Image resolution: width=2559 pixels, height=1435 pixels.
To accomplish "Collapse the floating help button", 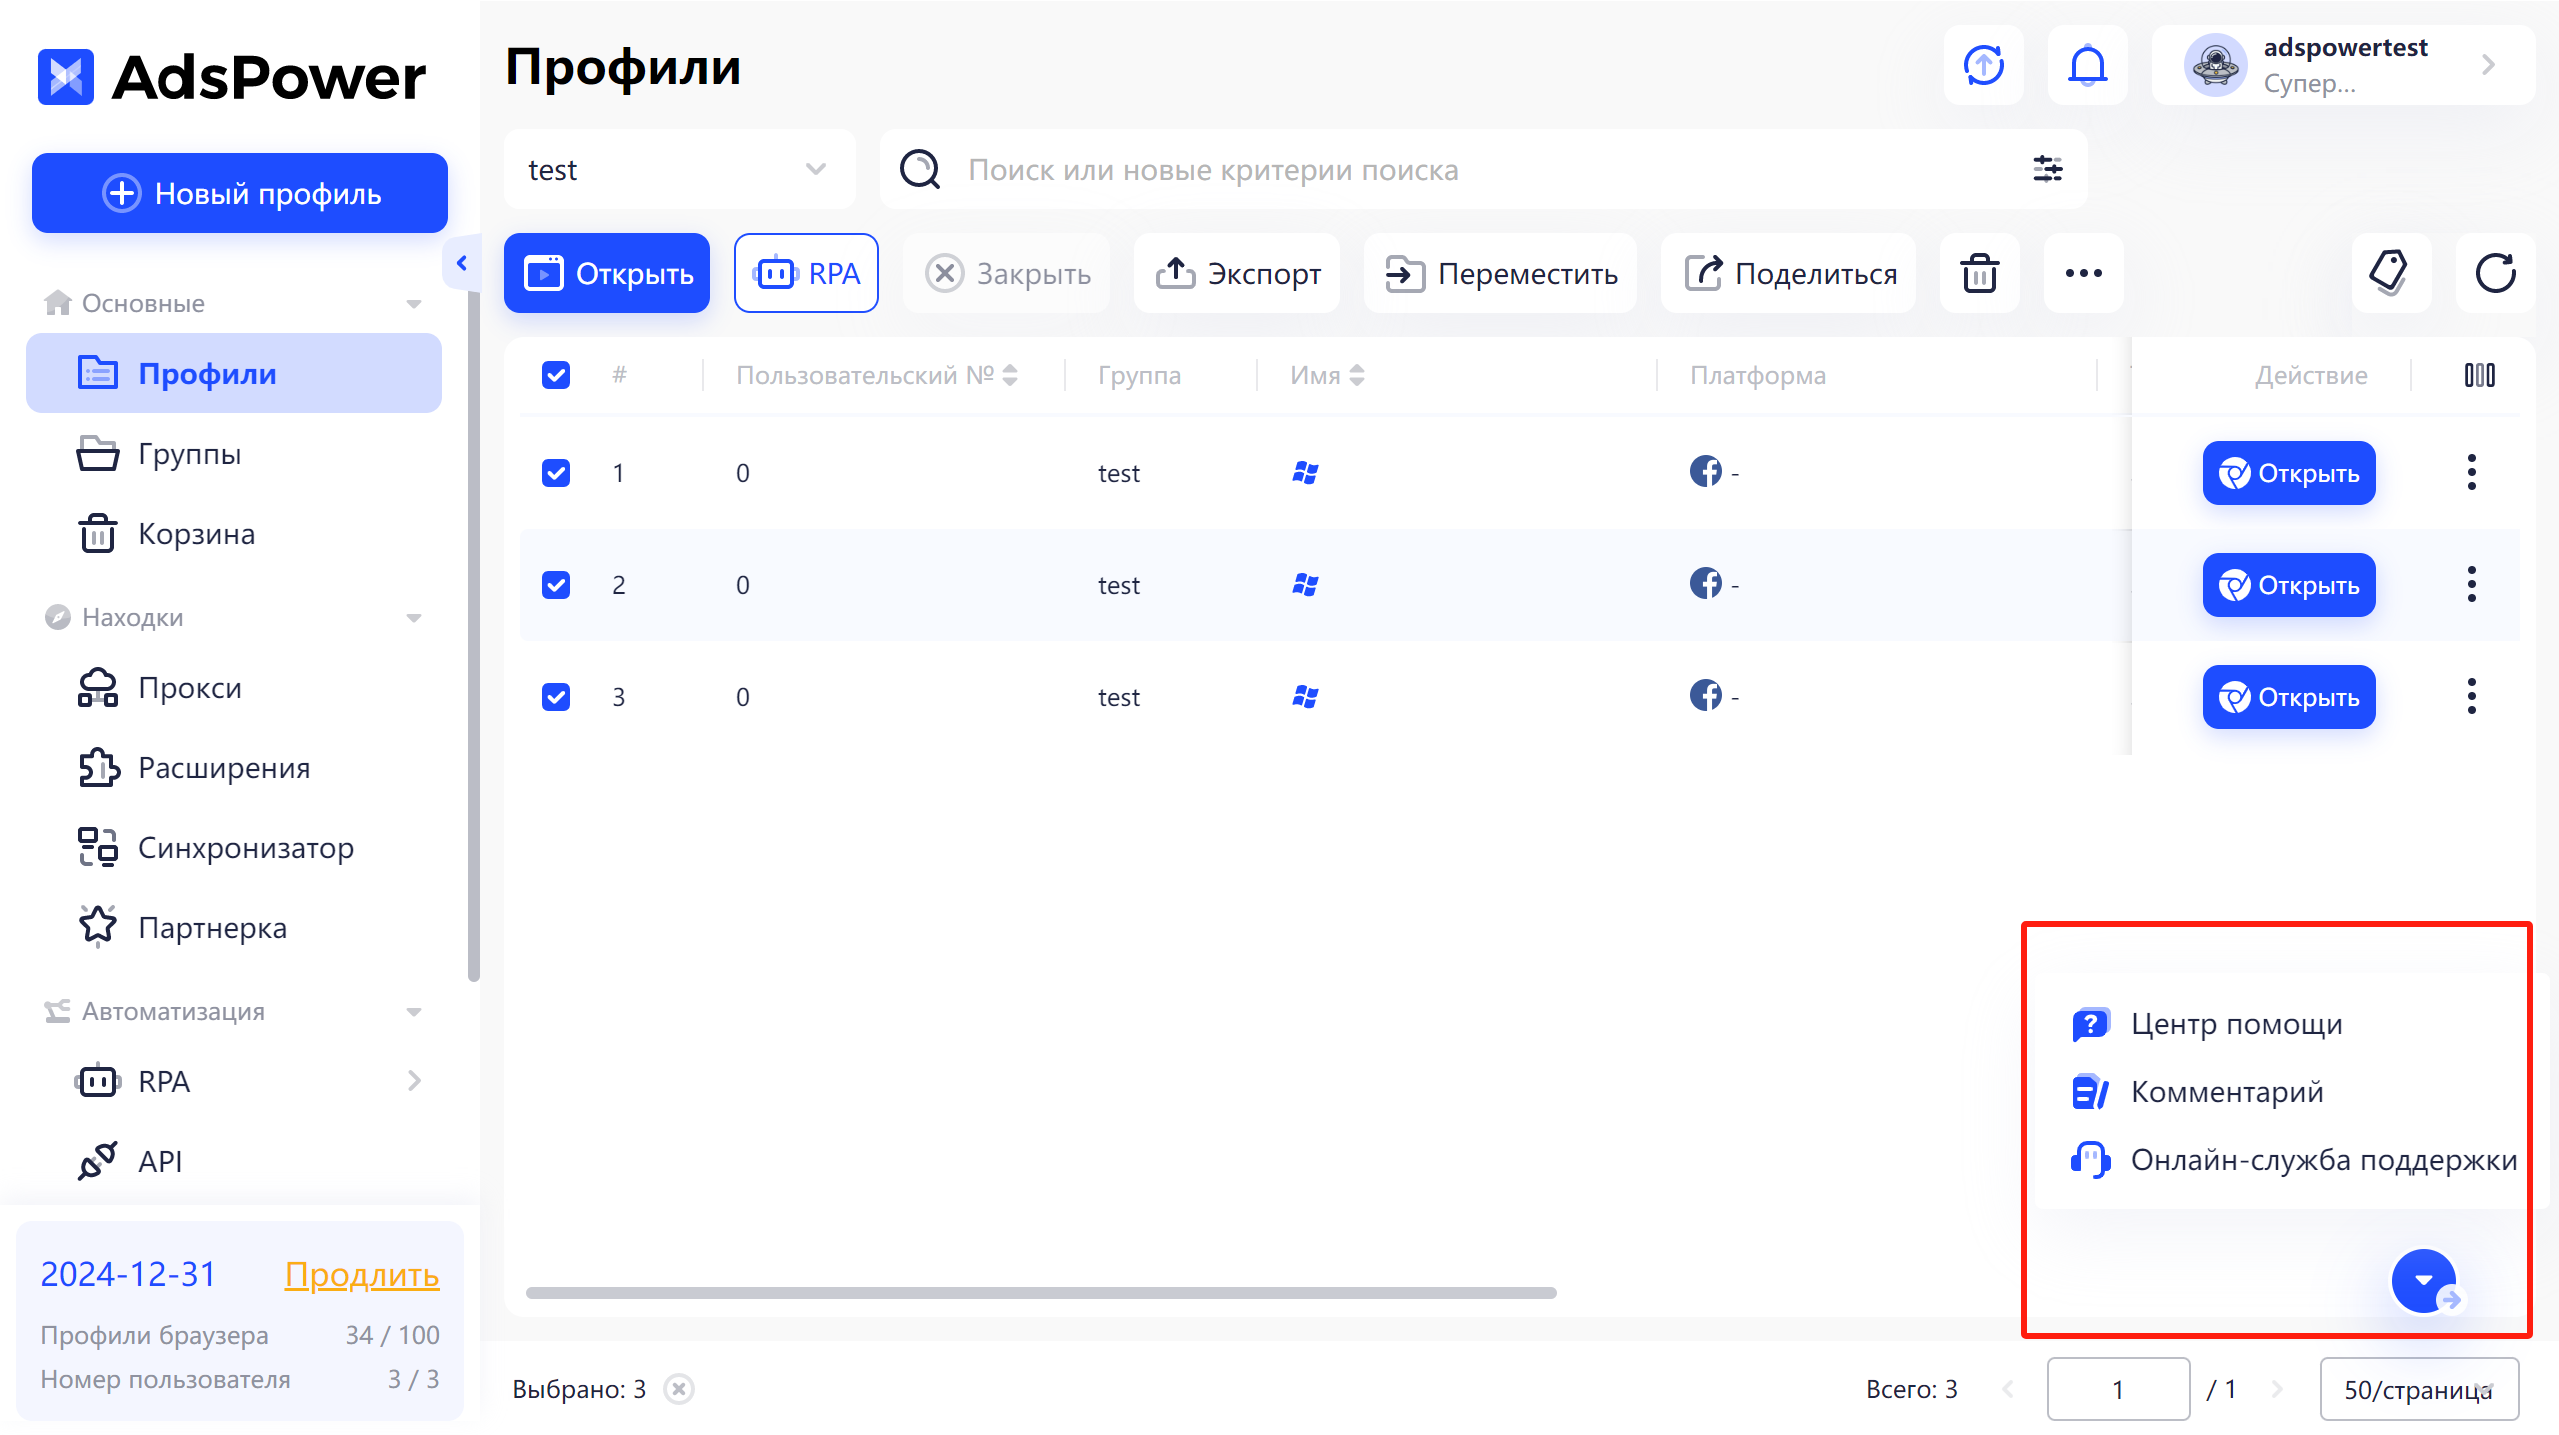I will coord(2423,1281).
